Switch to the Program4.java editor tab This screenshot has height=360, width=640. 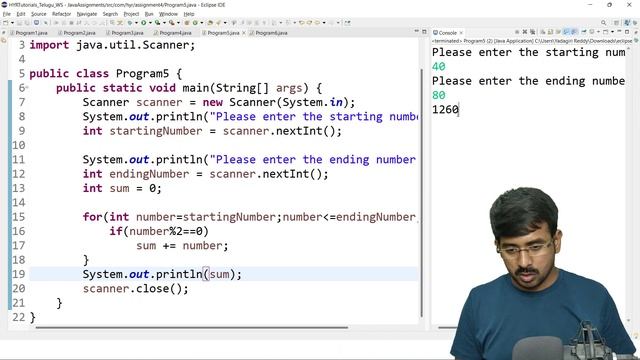[172, 33]
